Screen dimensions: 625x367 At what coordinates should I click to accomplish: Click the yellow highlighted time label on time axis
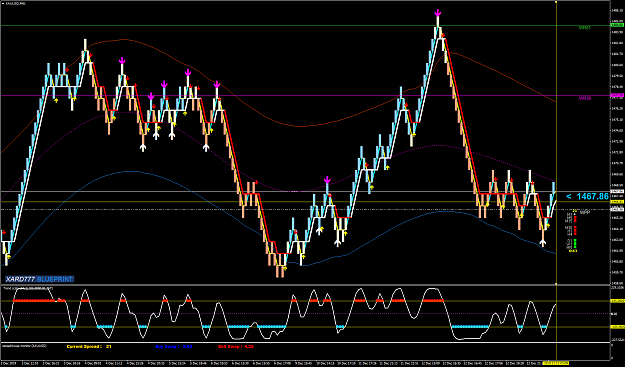click(556, 363)
